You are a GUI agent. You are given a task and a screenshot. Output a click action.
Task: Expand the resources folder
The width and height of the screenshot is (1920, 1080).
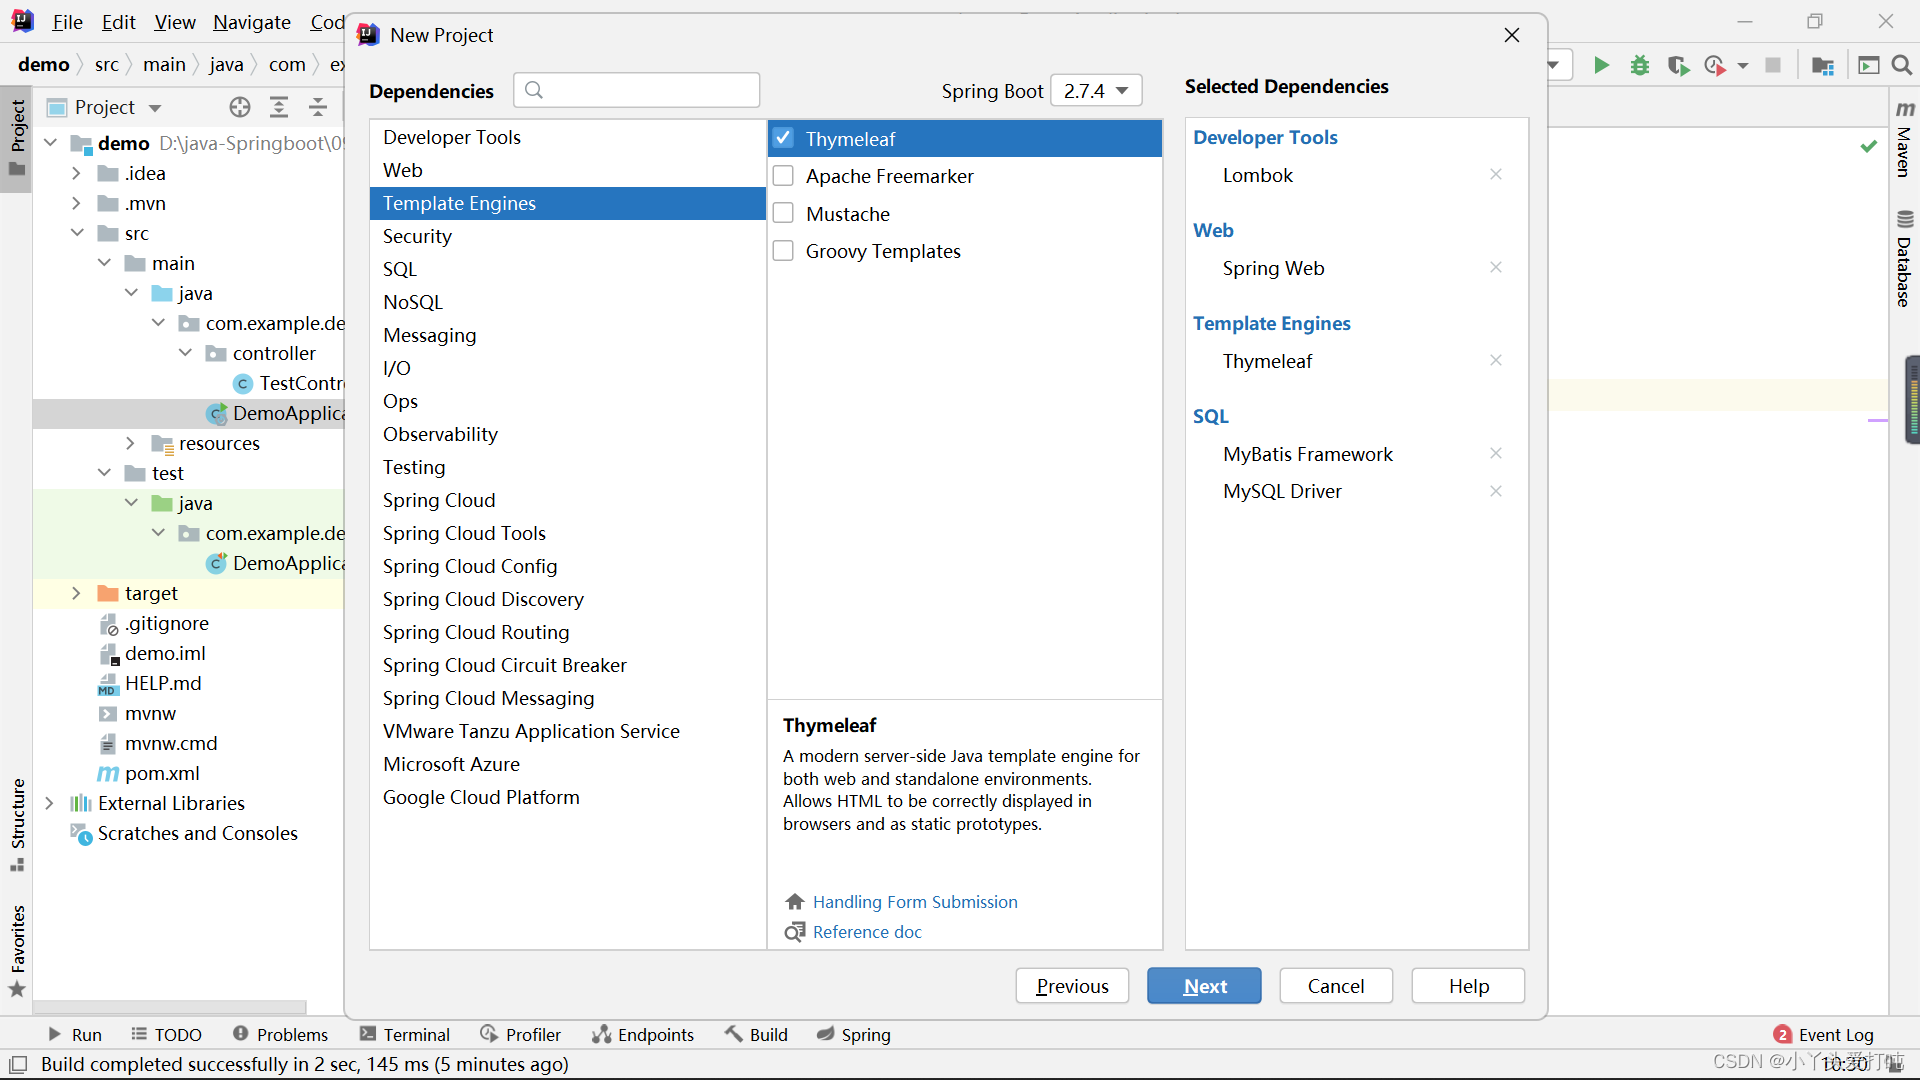[131, 443]
